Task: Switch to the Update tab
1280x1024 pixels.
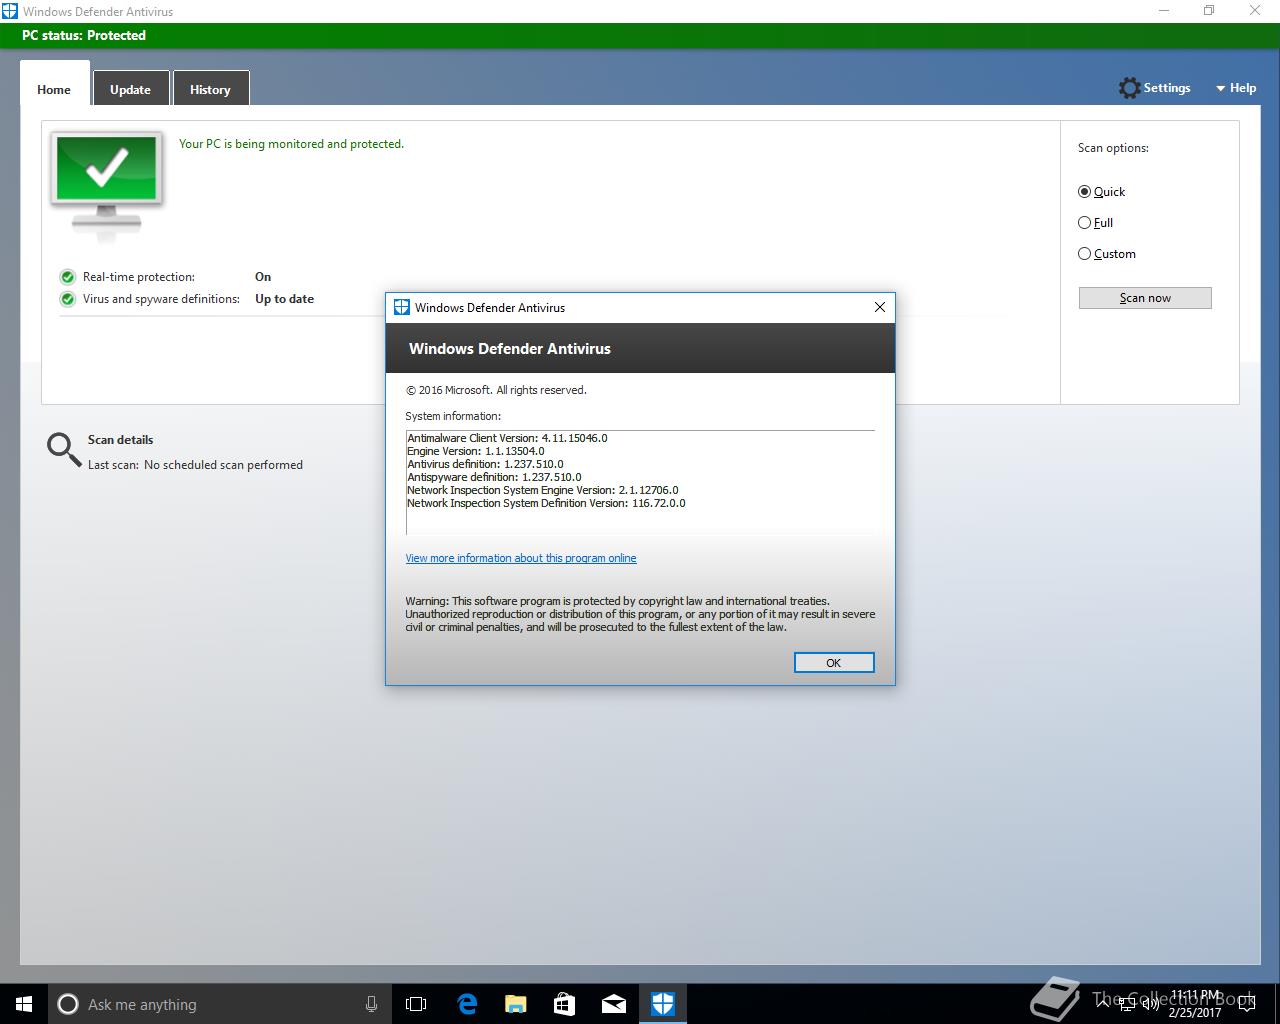Action: (130, 89)
